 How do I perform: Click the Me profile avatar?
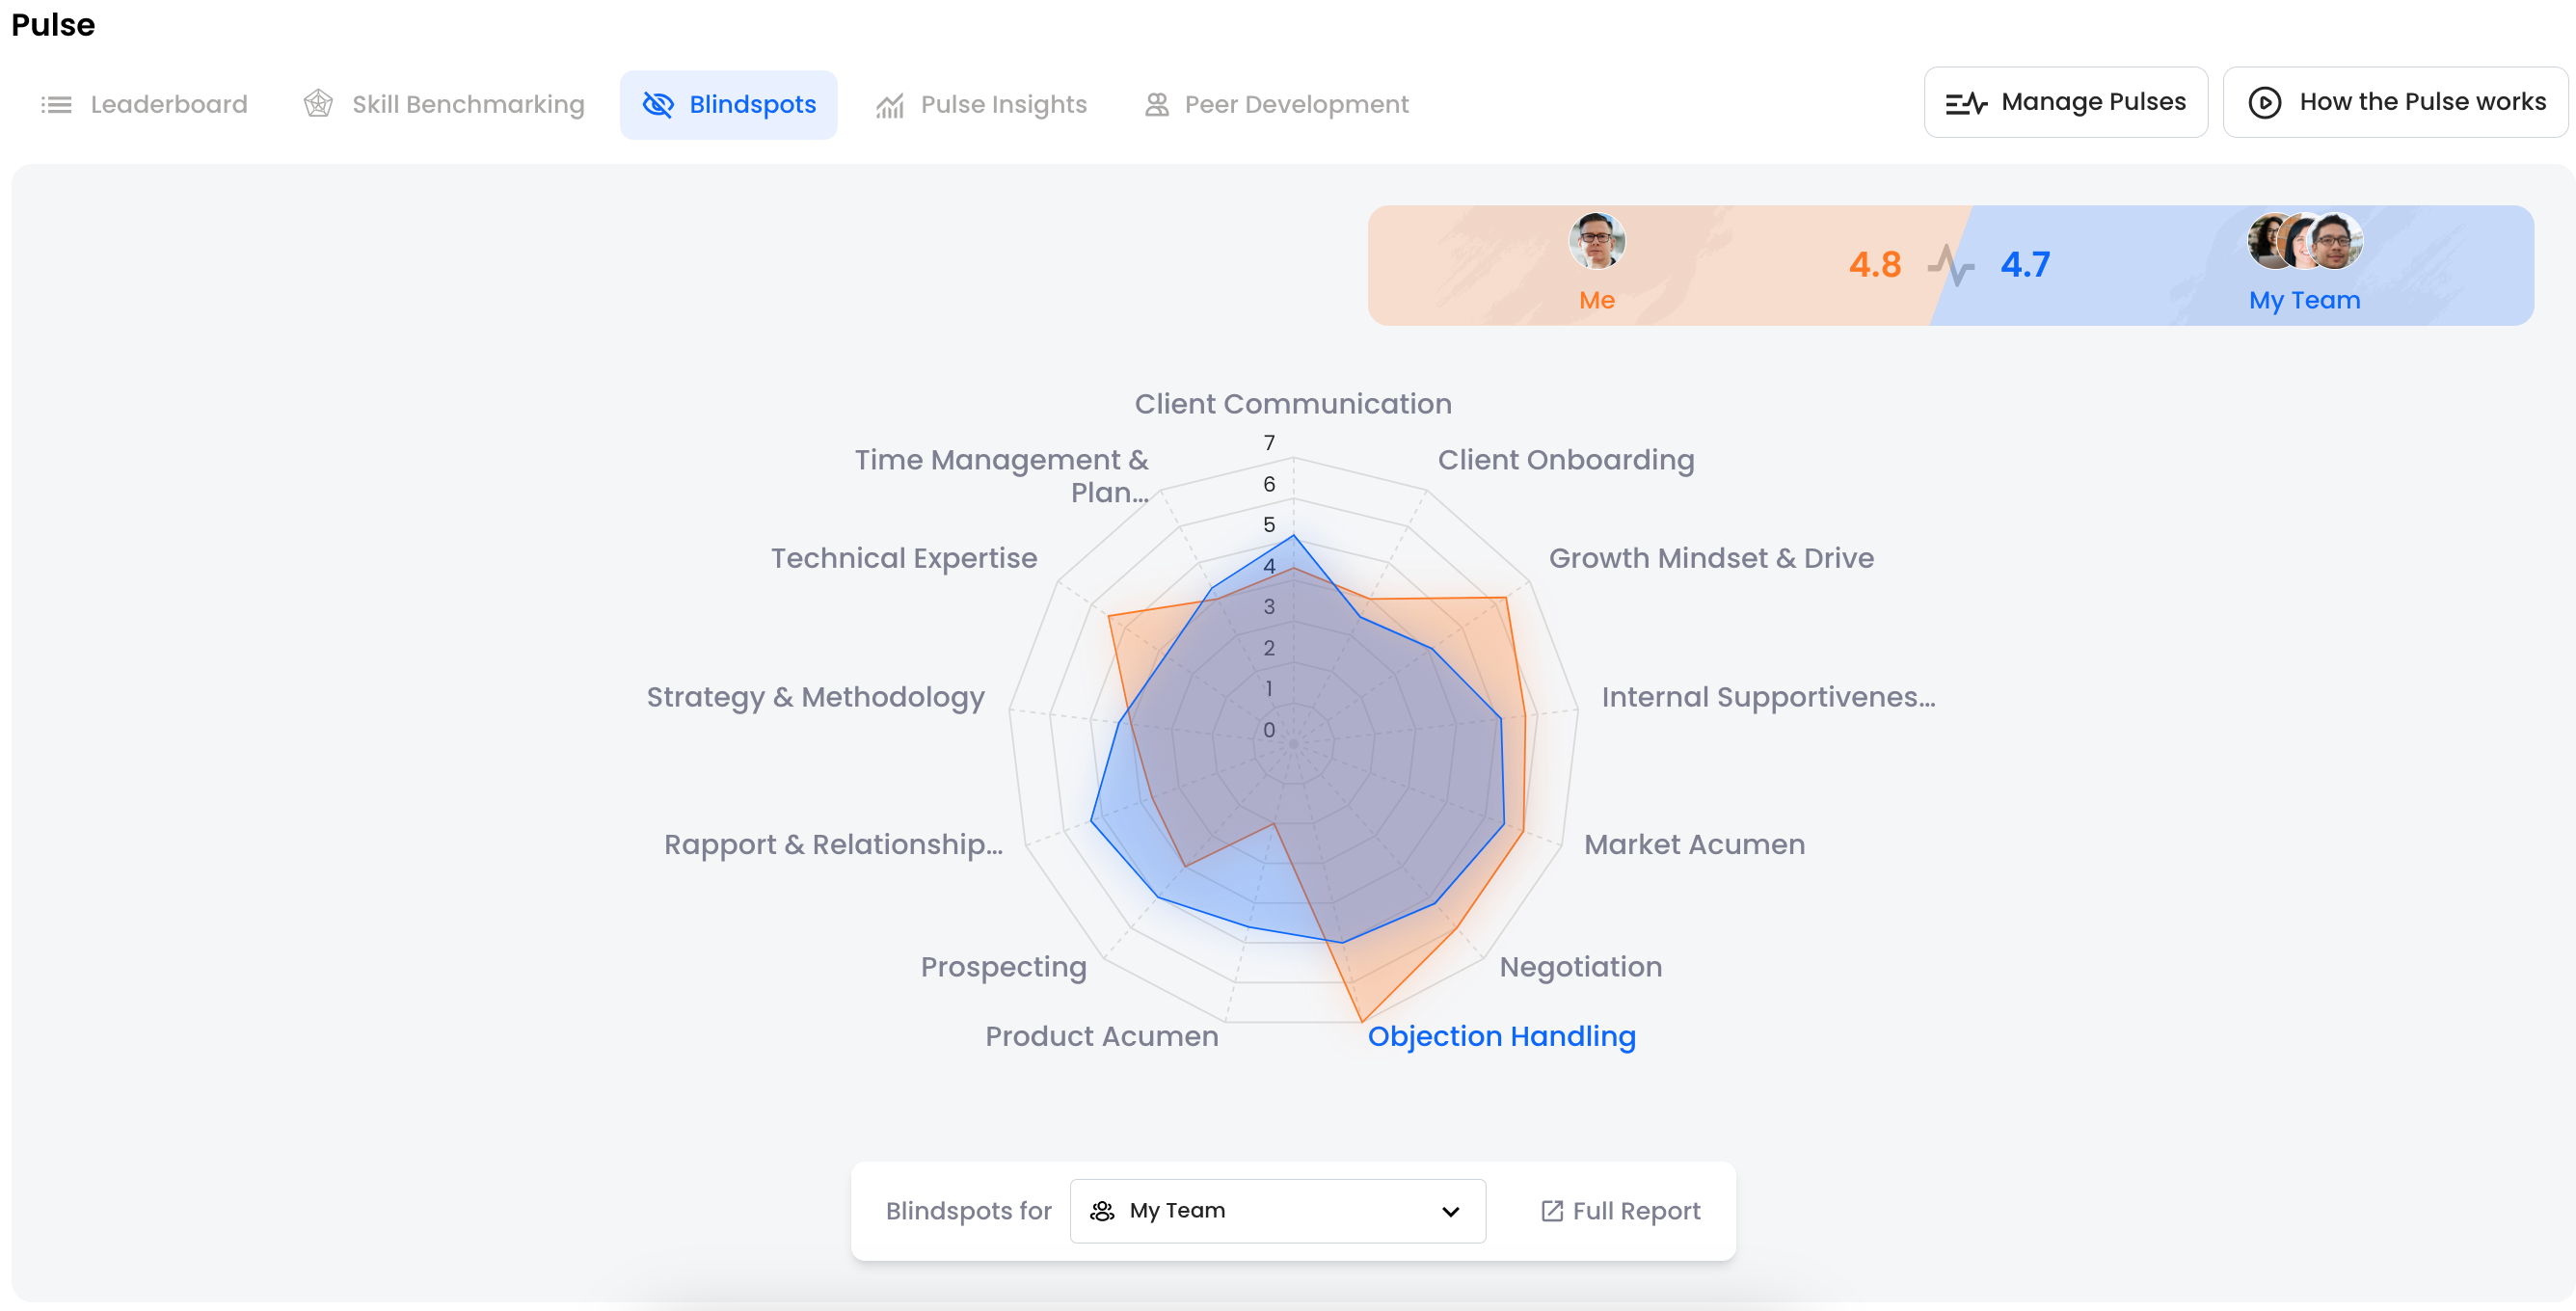(x=1596, y=241)
